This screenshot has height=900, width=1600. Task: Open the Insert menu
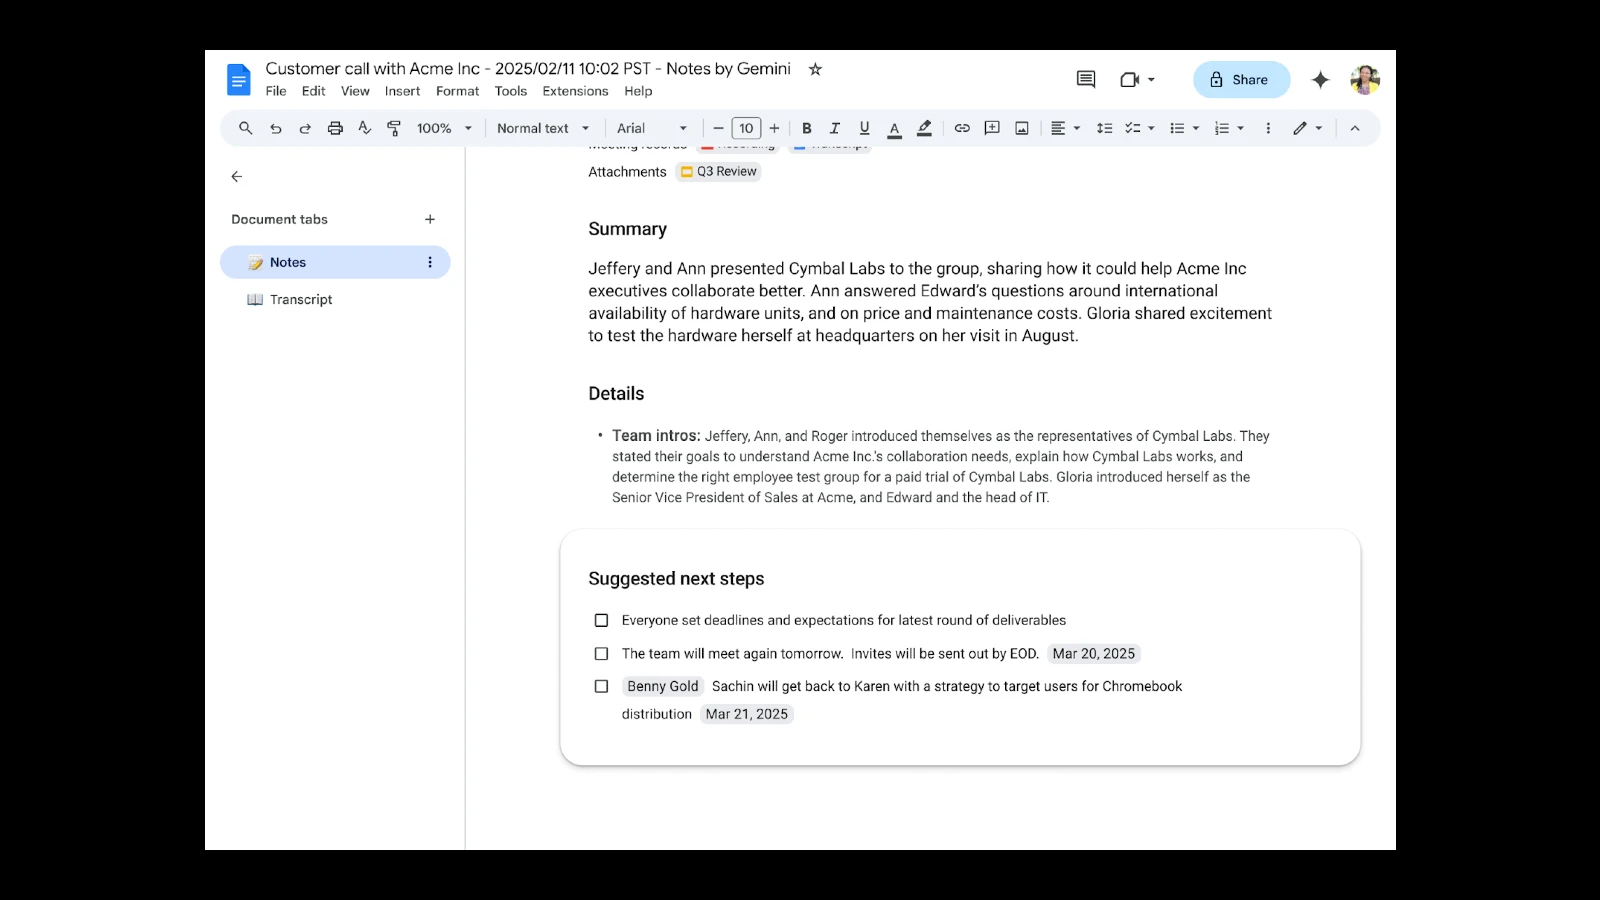pos(403,91)
